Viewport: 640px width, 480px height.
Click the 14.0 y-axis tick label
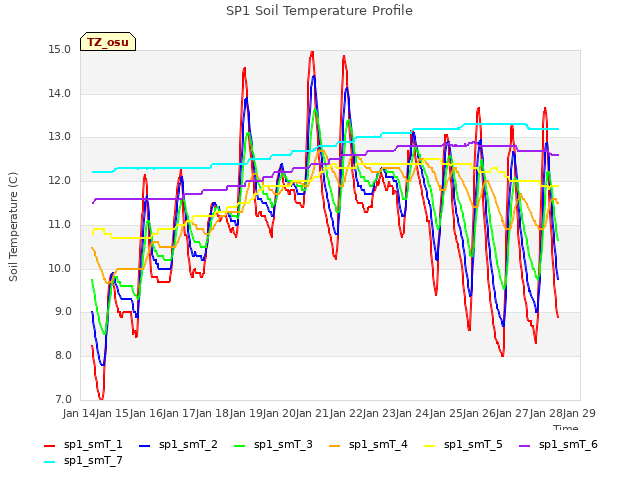60,93
